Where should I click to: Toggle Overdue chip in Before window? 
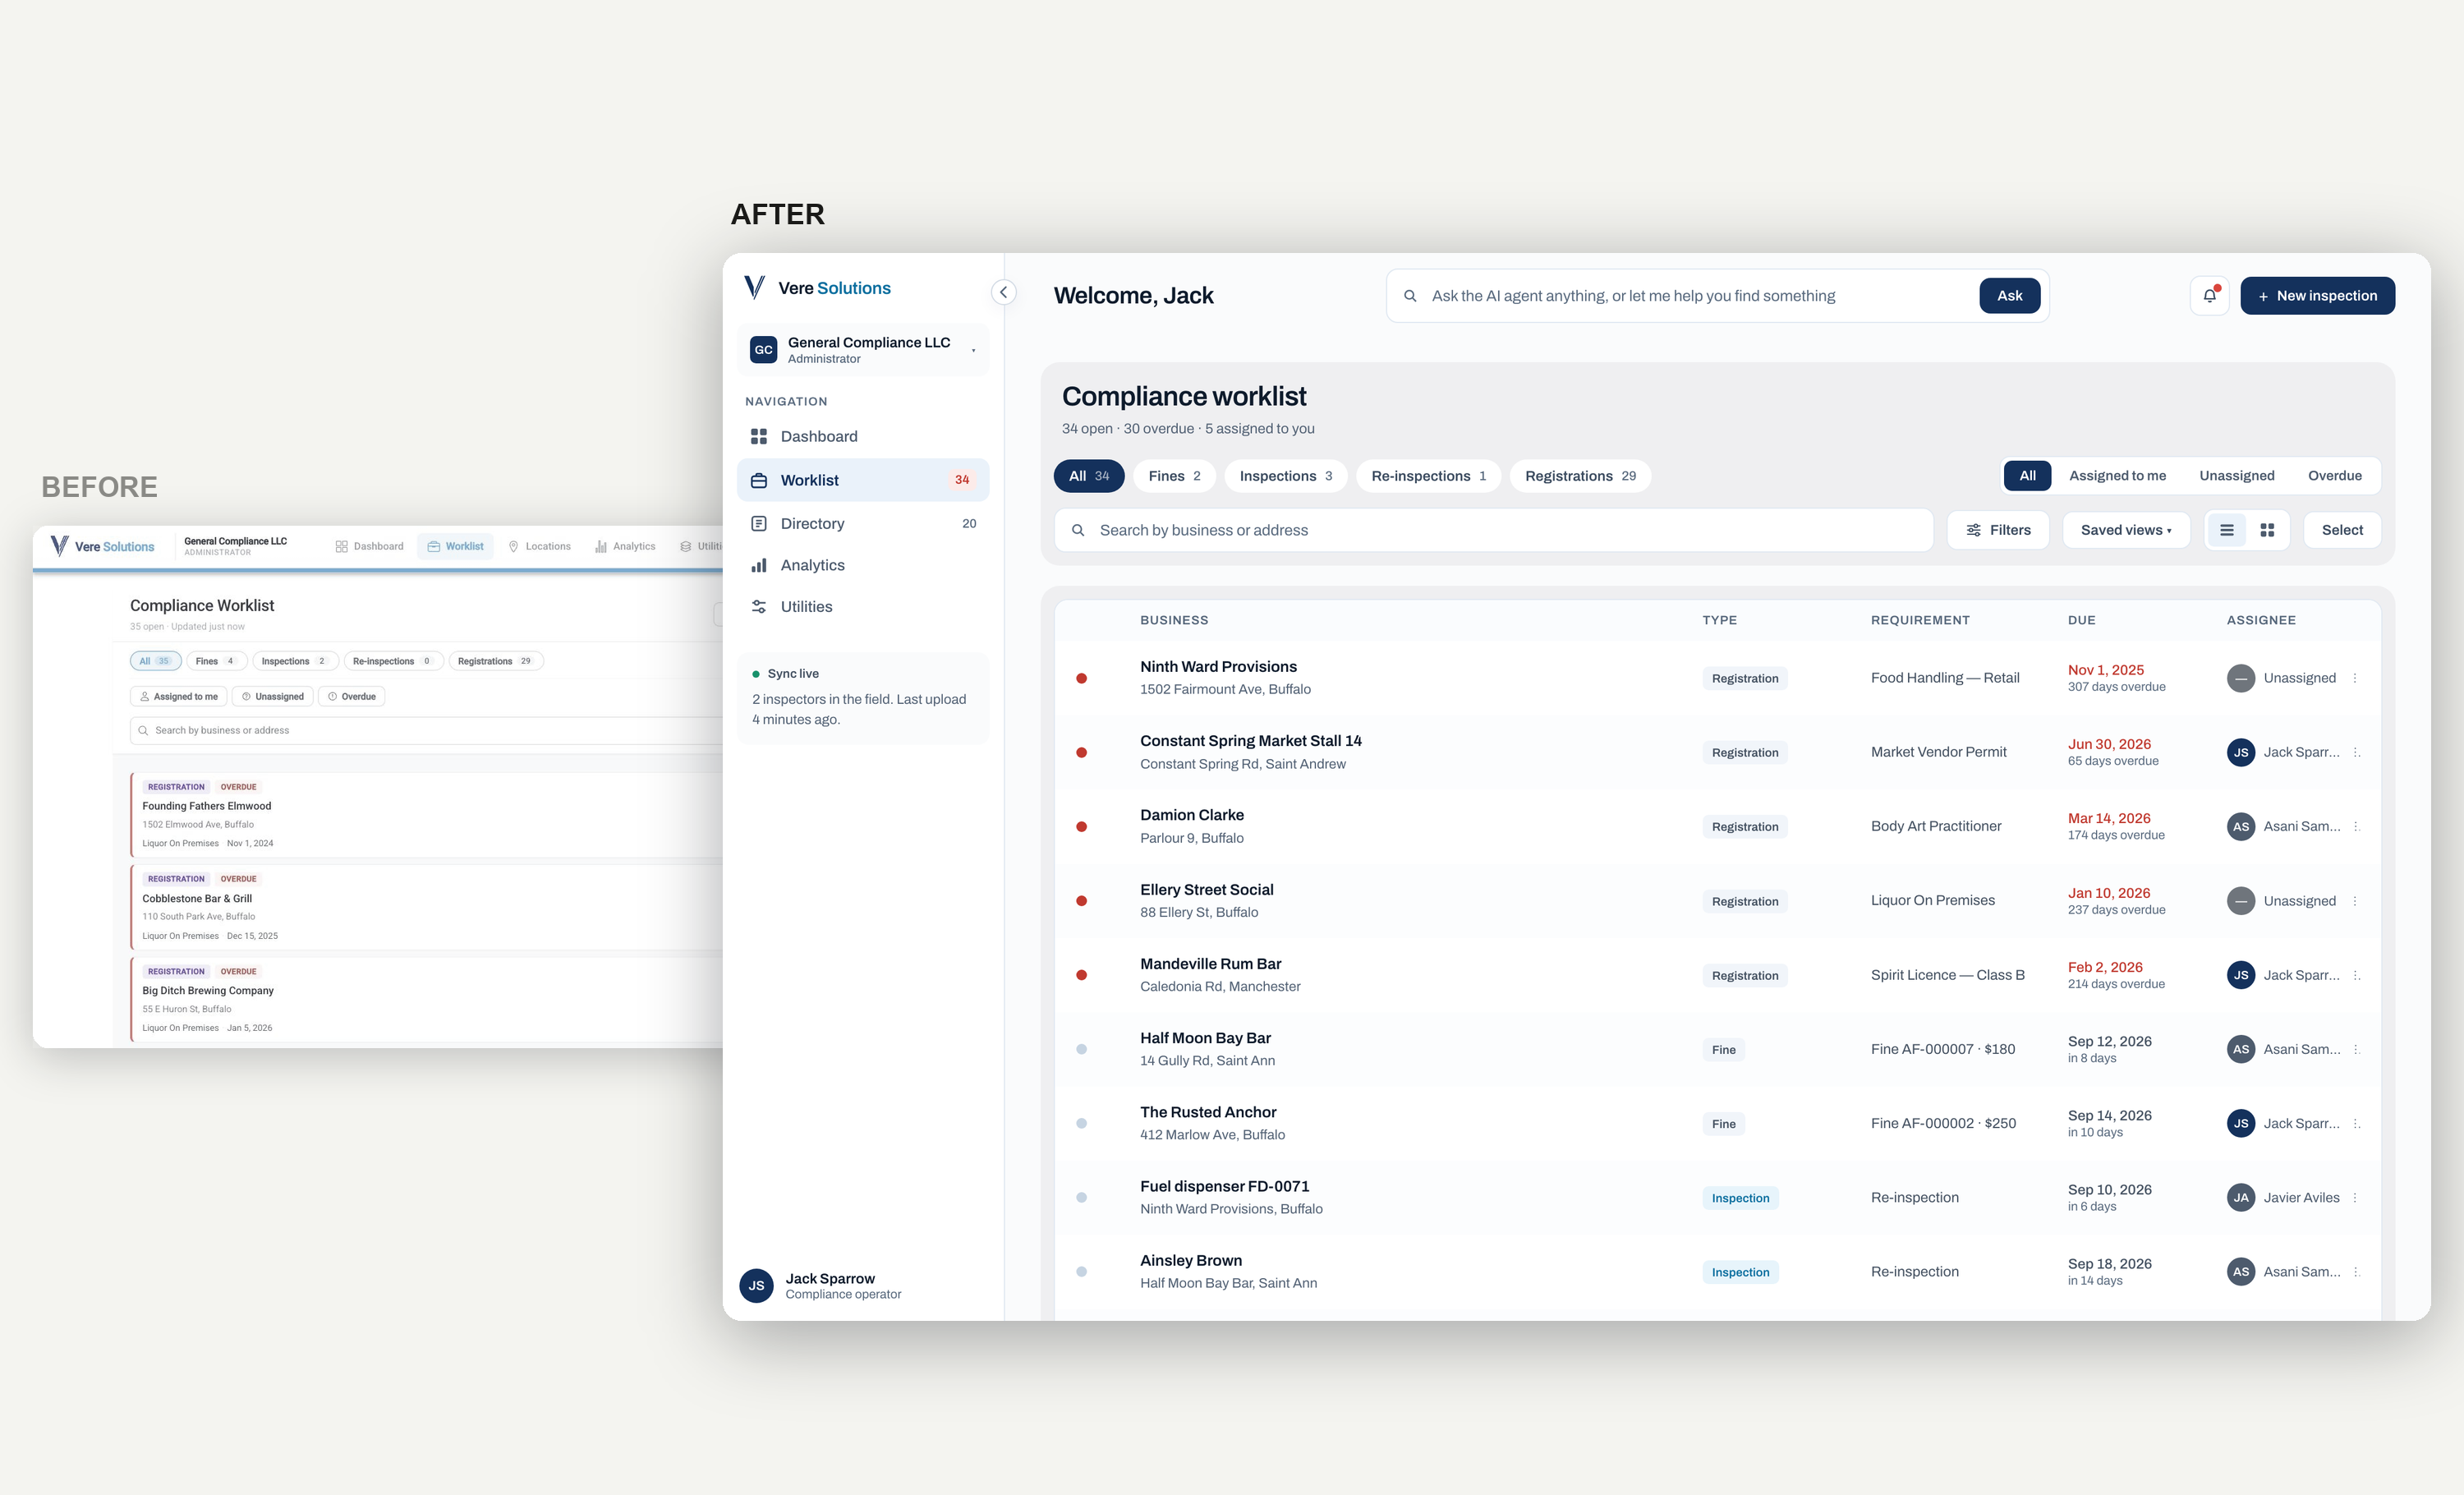click(351, 697)
